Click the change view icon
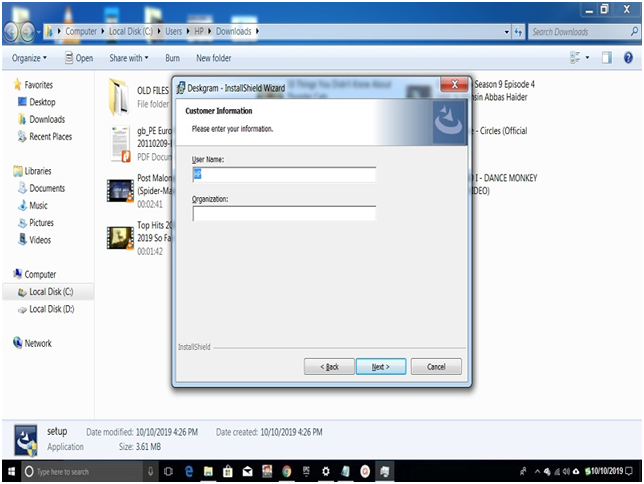This screenshot has width=644, height=484. click(575, 58)
